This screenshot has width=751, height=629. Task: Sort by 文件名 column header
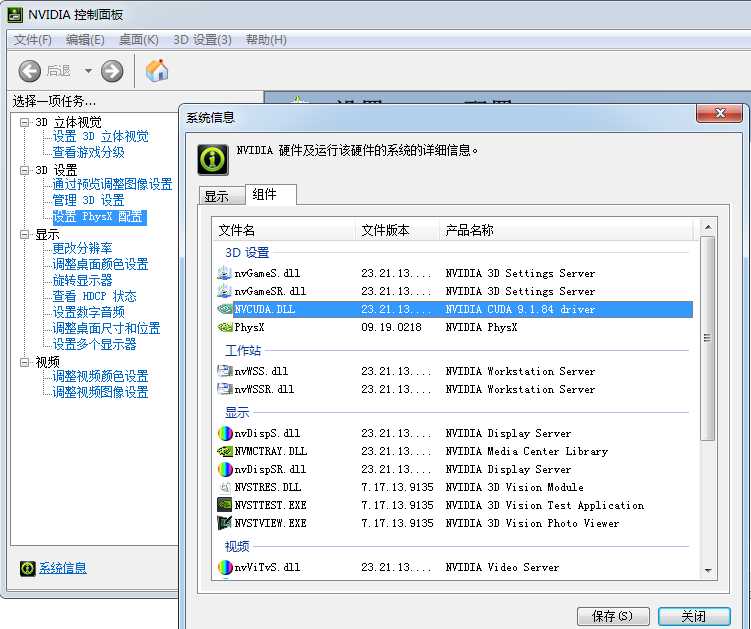(x=284, y=230)
